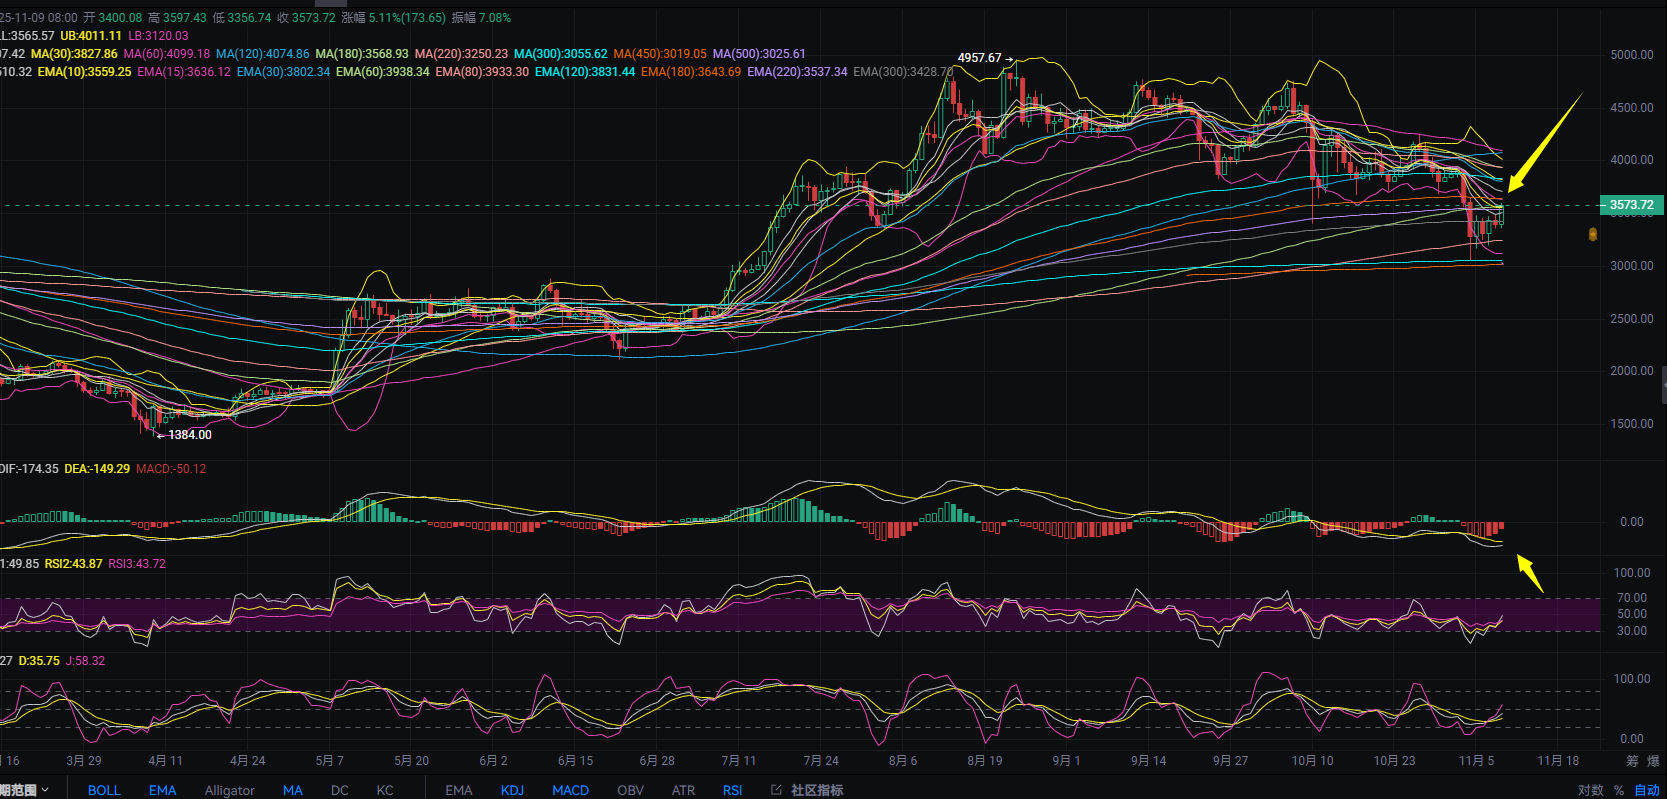Click the orange marker icon near price axis
The height and width of the screenshot is (799, 1667).
(1593, 234)
